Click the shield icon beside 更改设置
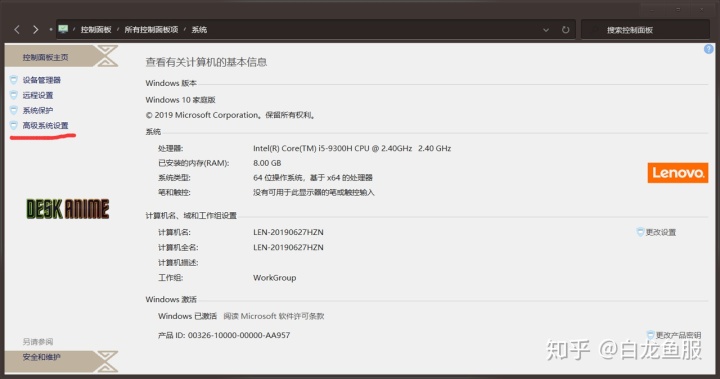The height and width of the screenshot is (379, 720). click(640, 232)
